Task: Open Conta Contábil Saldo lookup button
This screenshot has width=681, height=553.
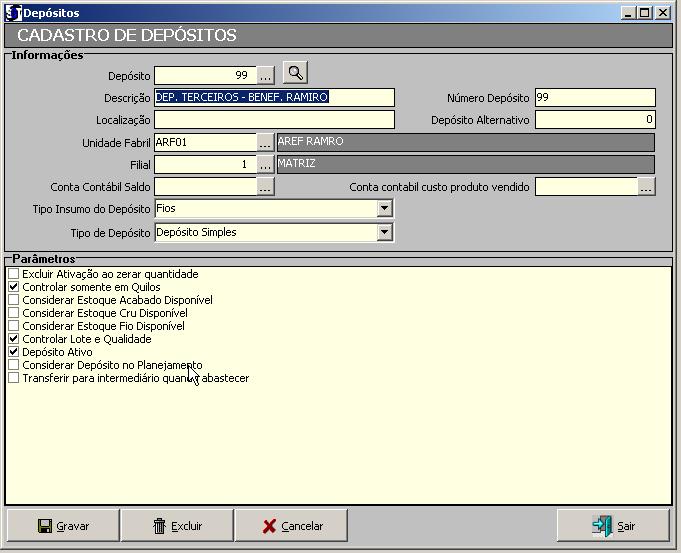Action: click(x=265, y=186)
